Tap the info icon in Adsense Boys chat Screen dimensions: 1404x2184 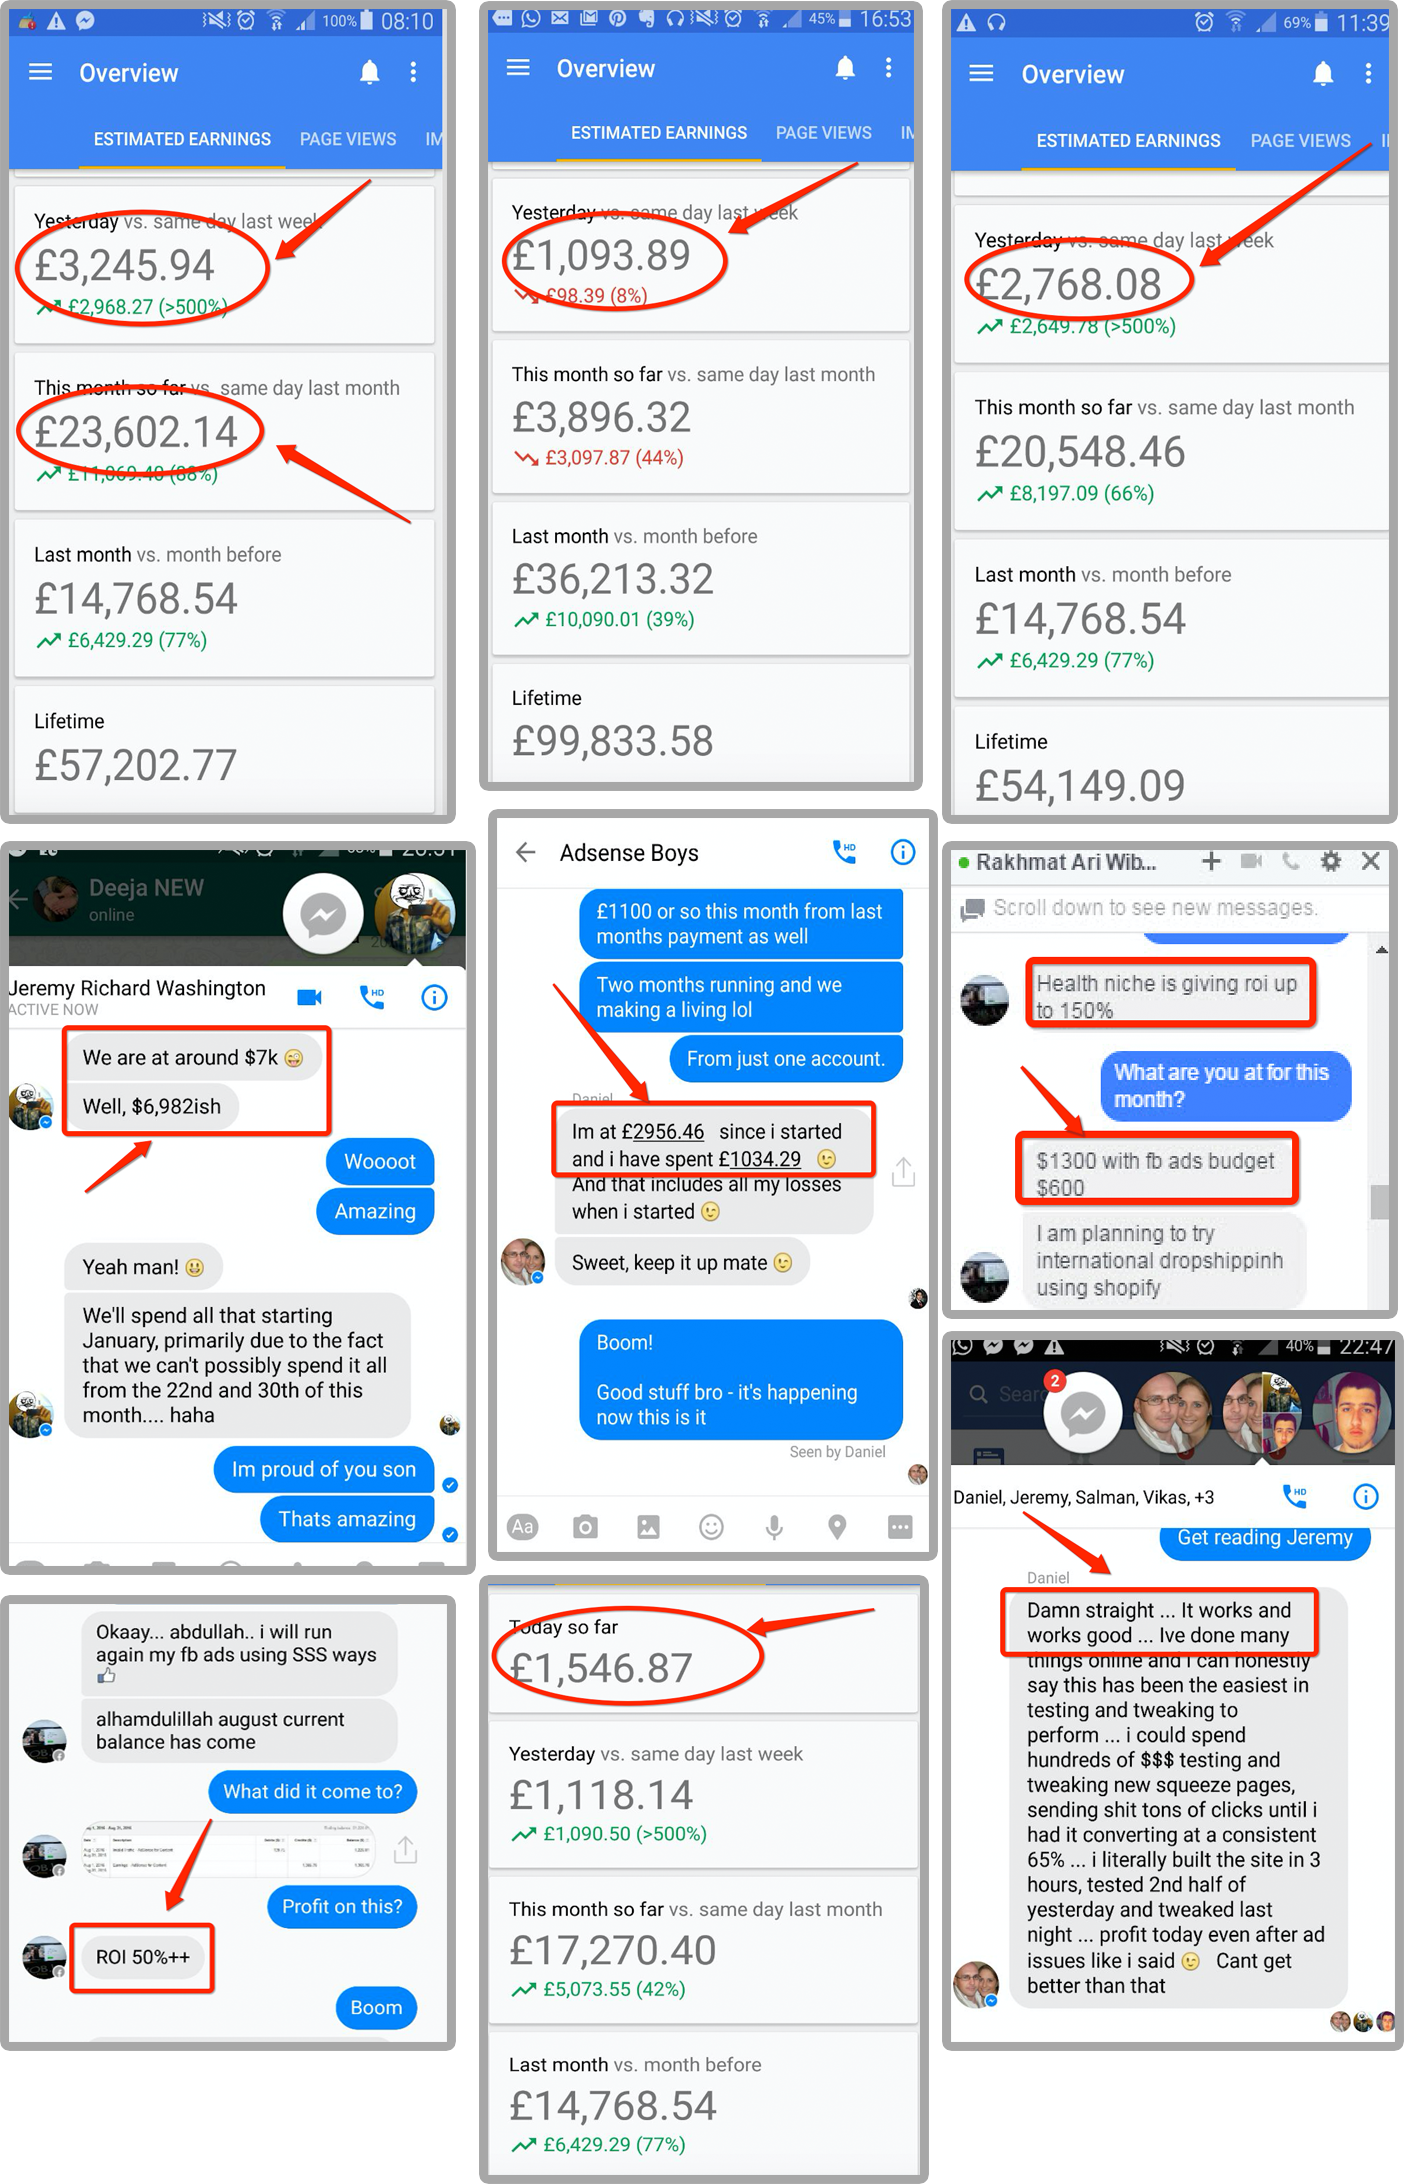902,852
